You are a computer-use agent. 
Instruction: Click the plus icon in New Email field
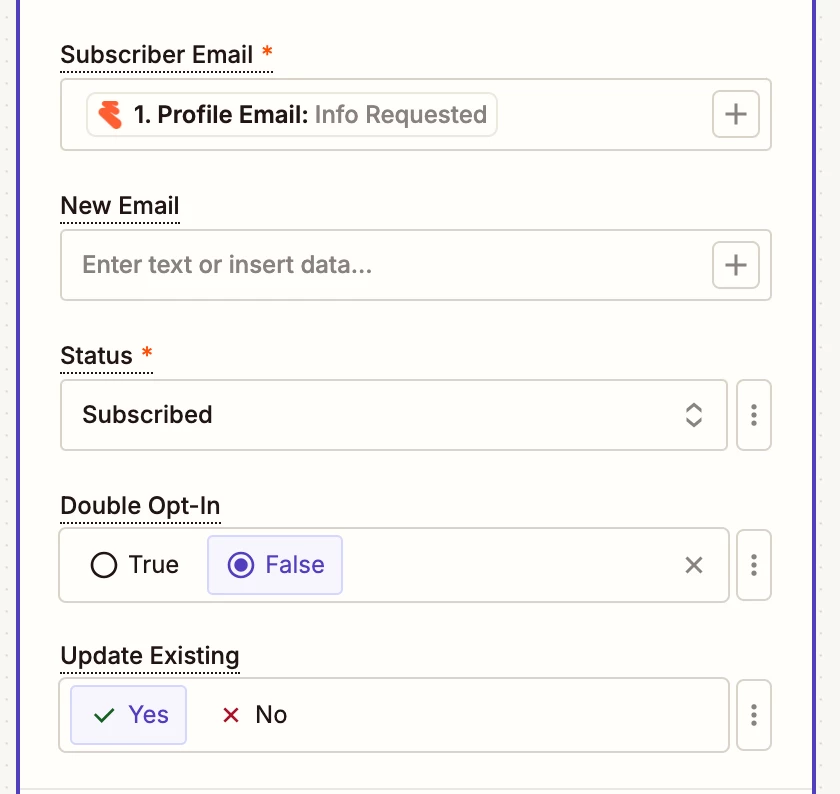pyautogui.click(x=736, y=265)
